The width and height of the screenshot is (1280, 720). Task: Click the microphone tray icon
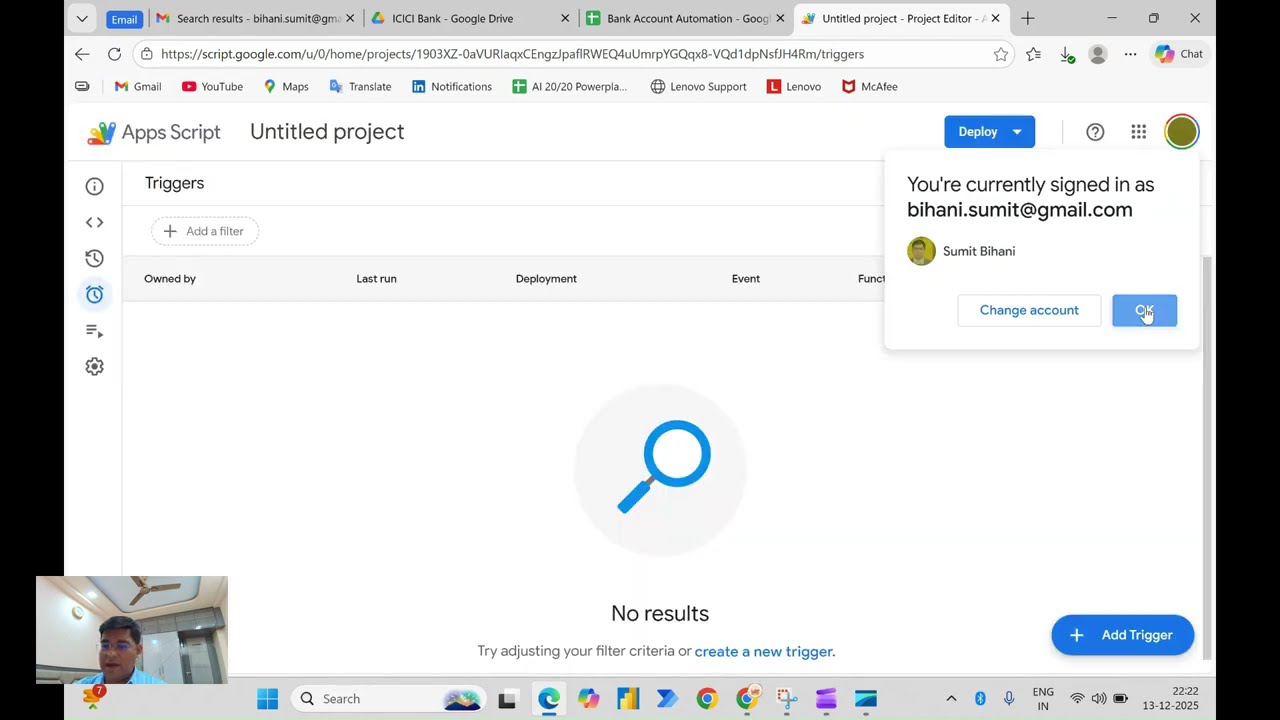(x=1009, y=699)
